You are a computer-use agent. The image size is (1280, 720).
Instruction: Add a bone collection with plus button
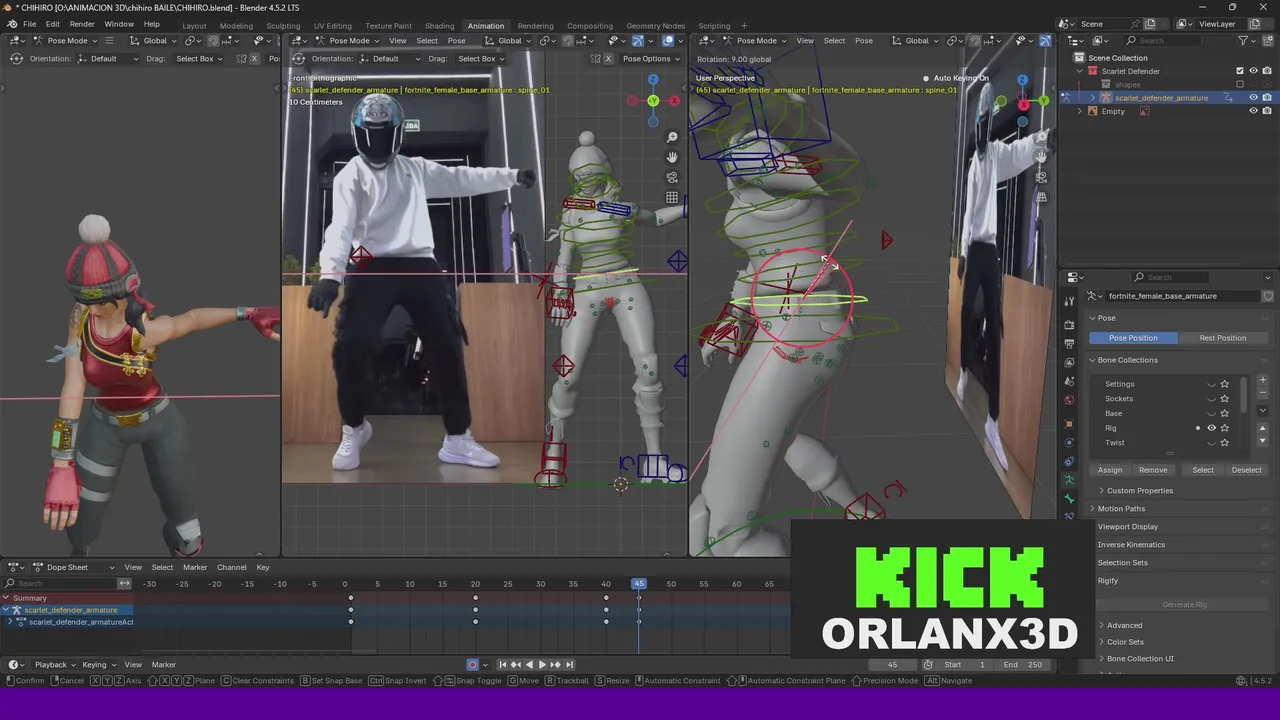(1262, 380)
